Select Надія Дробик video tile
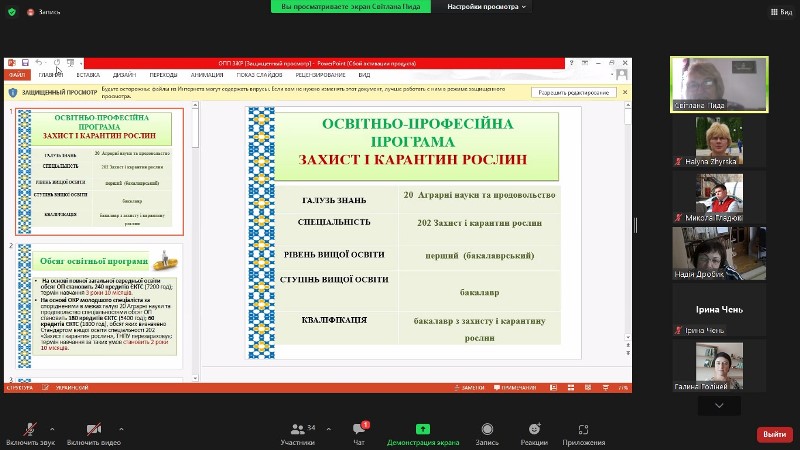800x450 pixels. (719, 254)
